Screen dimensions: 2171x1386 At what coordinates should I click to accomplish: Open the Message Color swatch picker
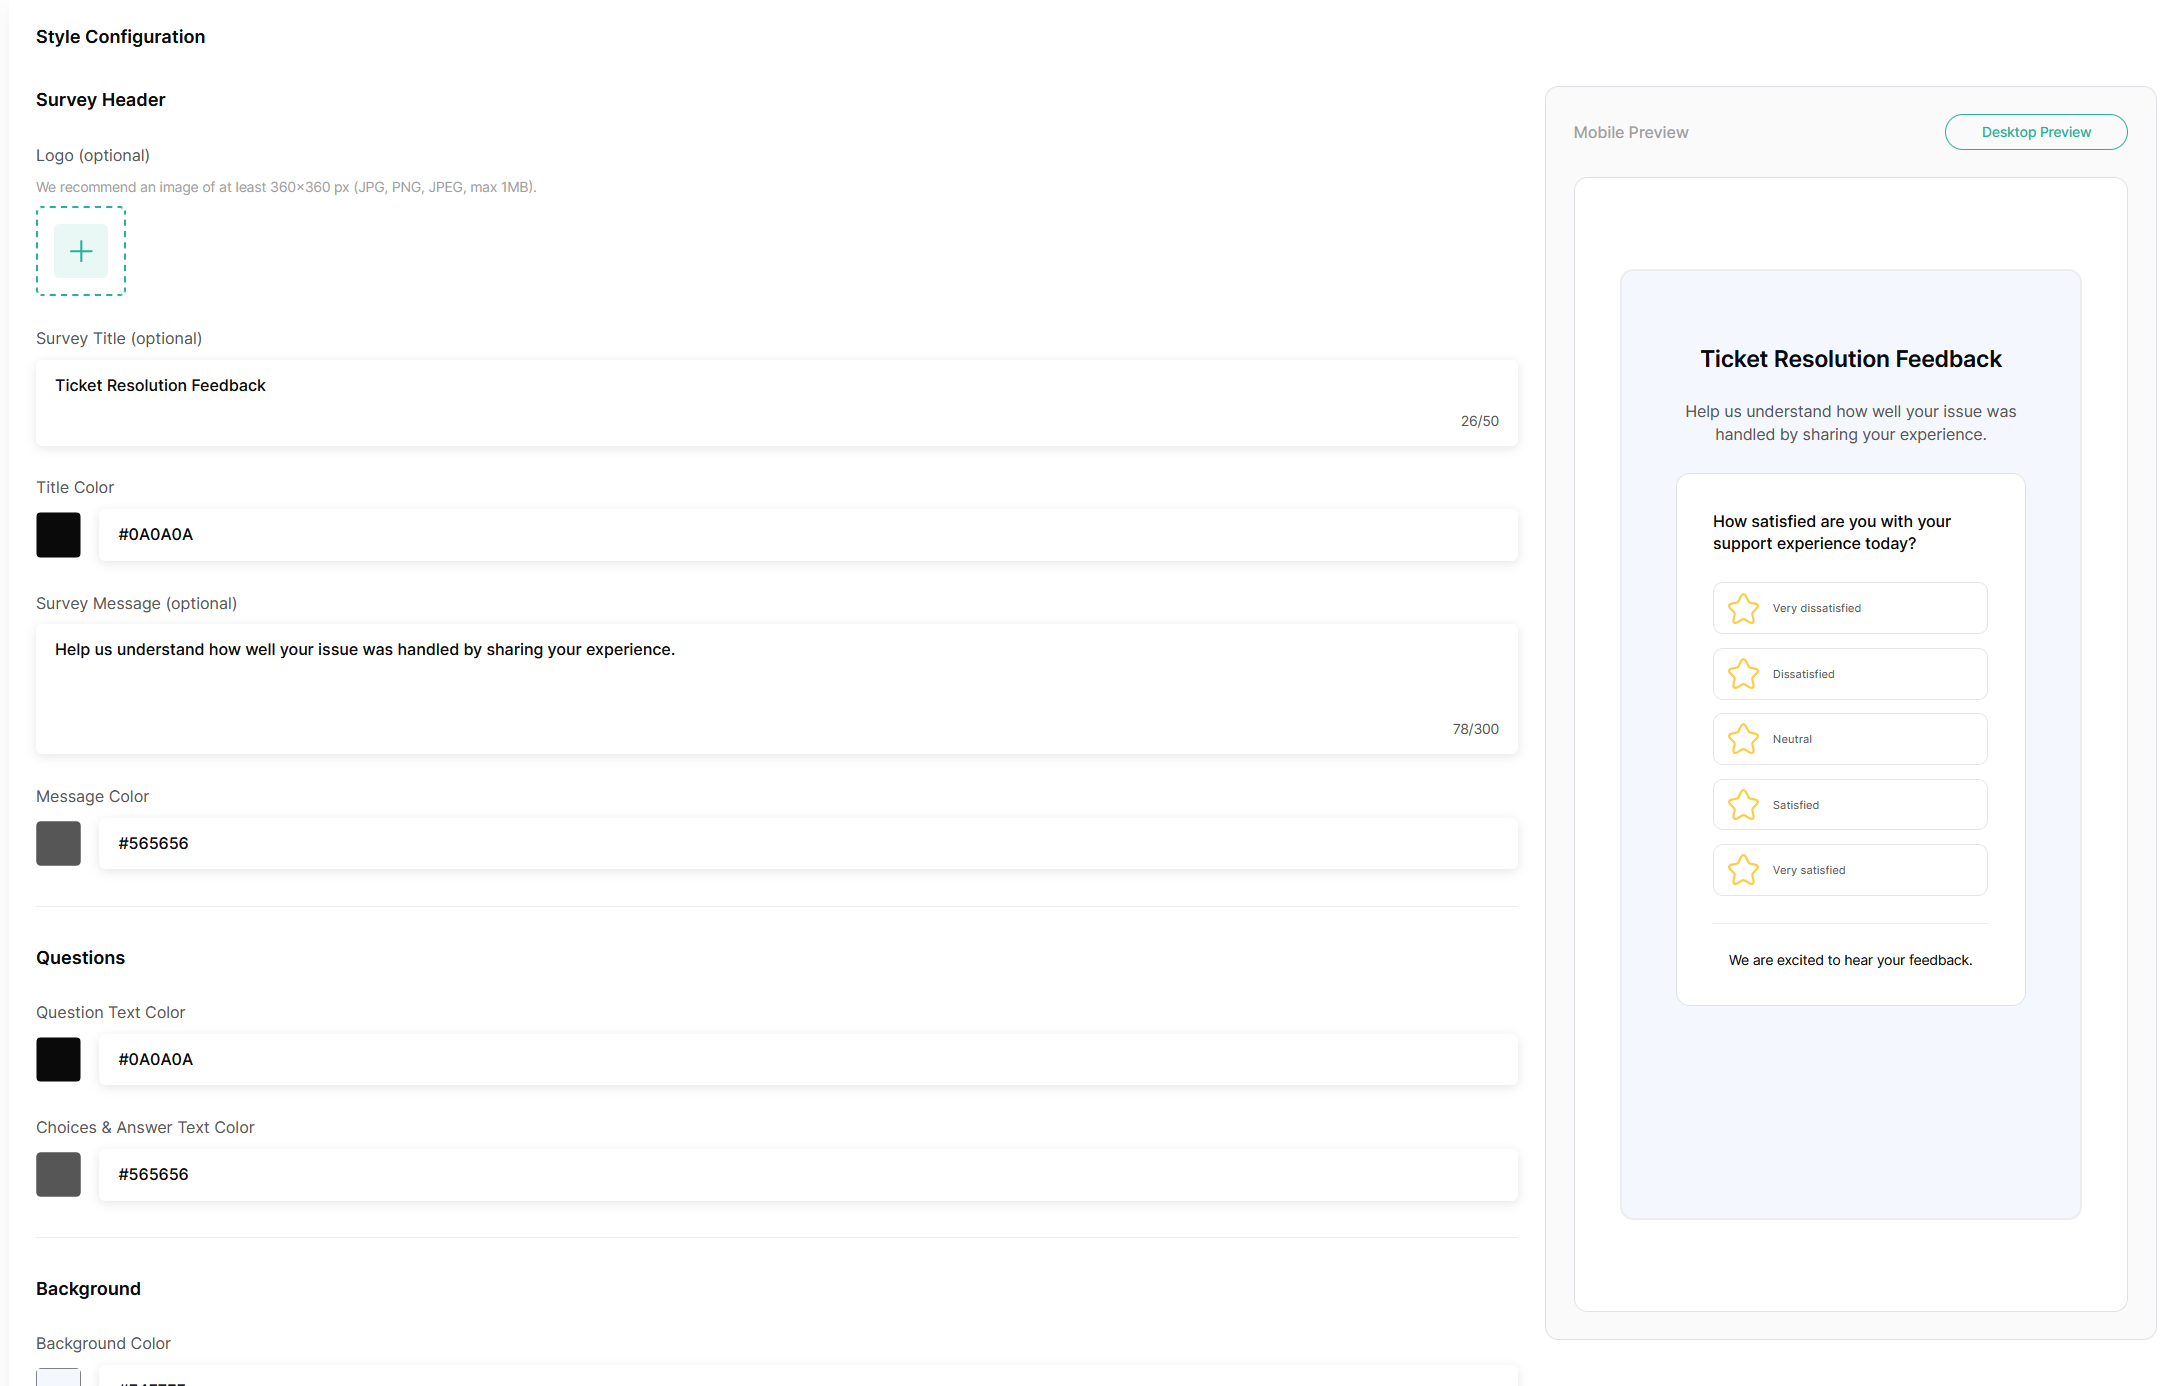point(58,844)
